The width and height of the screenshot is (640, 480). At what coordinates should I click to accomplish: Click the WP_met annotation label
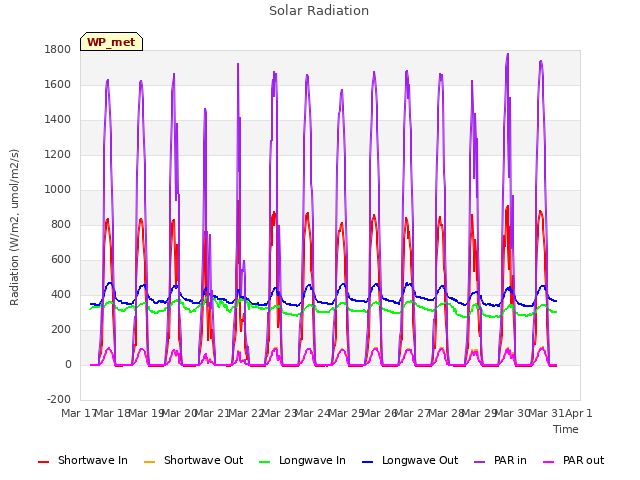tap(111, 42)
